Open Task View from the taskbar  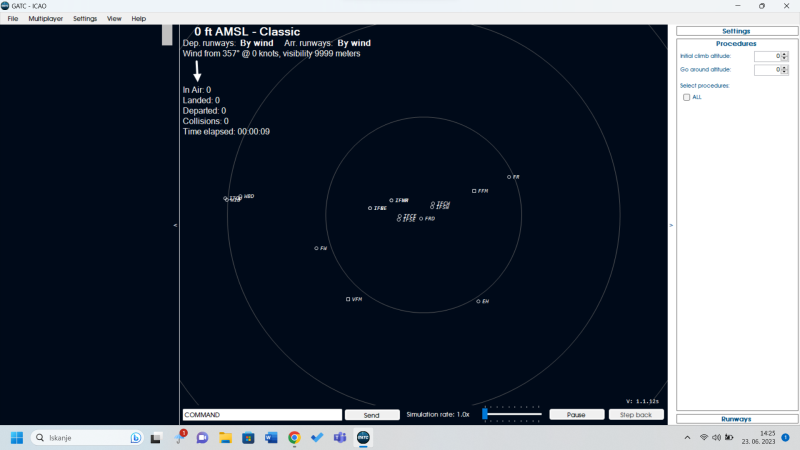(156, 438)
